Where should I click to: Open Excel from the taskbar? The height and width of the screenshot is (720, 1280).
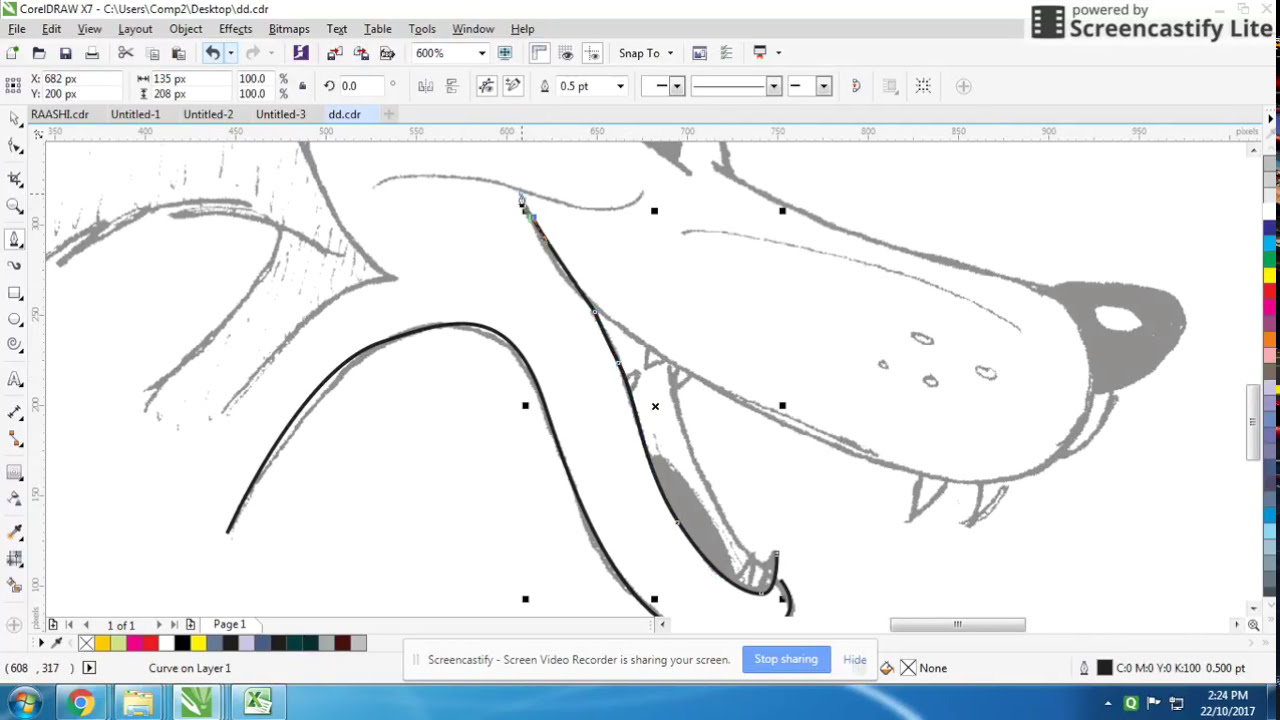(x=257, y=703)
